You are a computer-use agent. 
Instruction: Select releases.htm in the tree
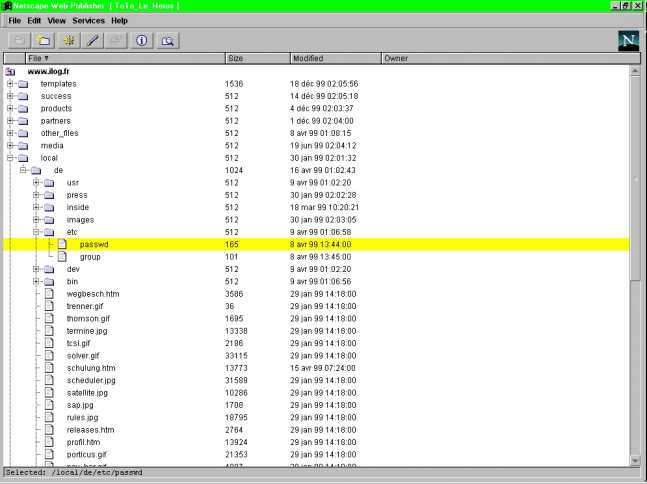click(x=90, y=430)
